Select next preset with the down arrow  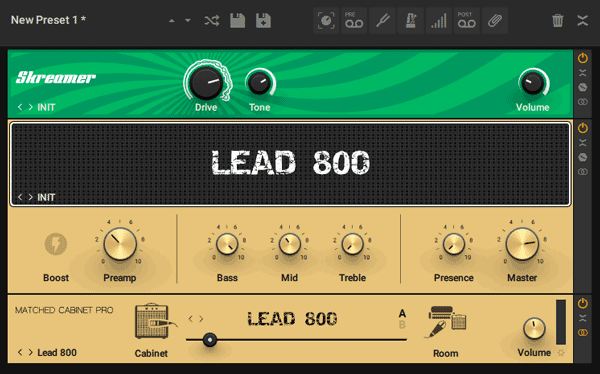pyautogui.click(x=188, y=21)
